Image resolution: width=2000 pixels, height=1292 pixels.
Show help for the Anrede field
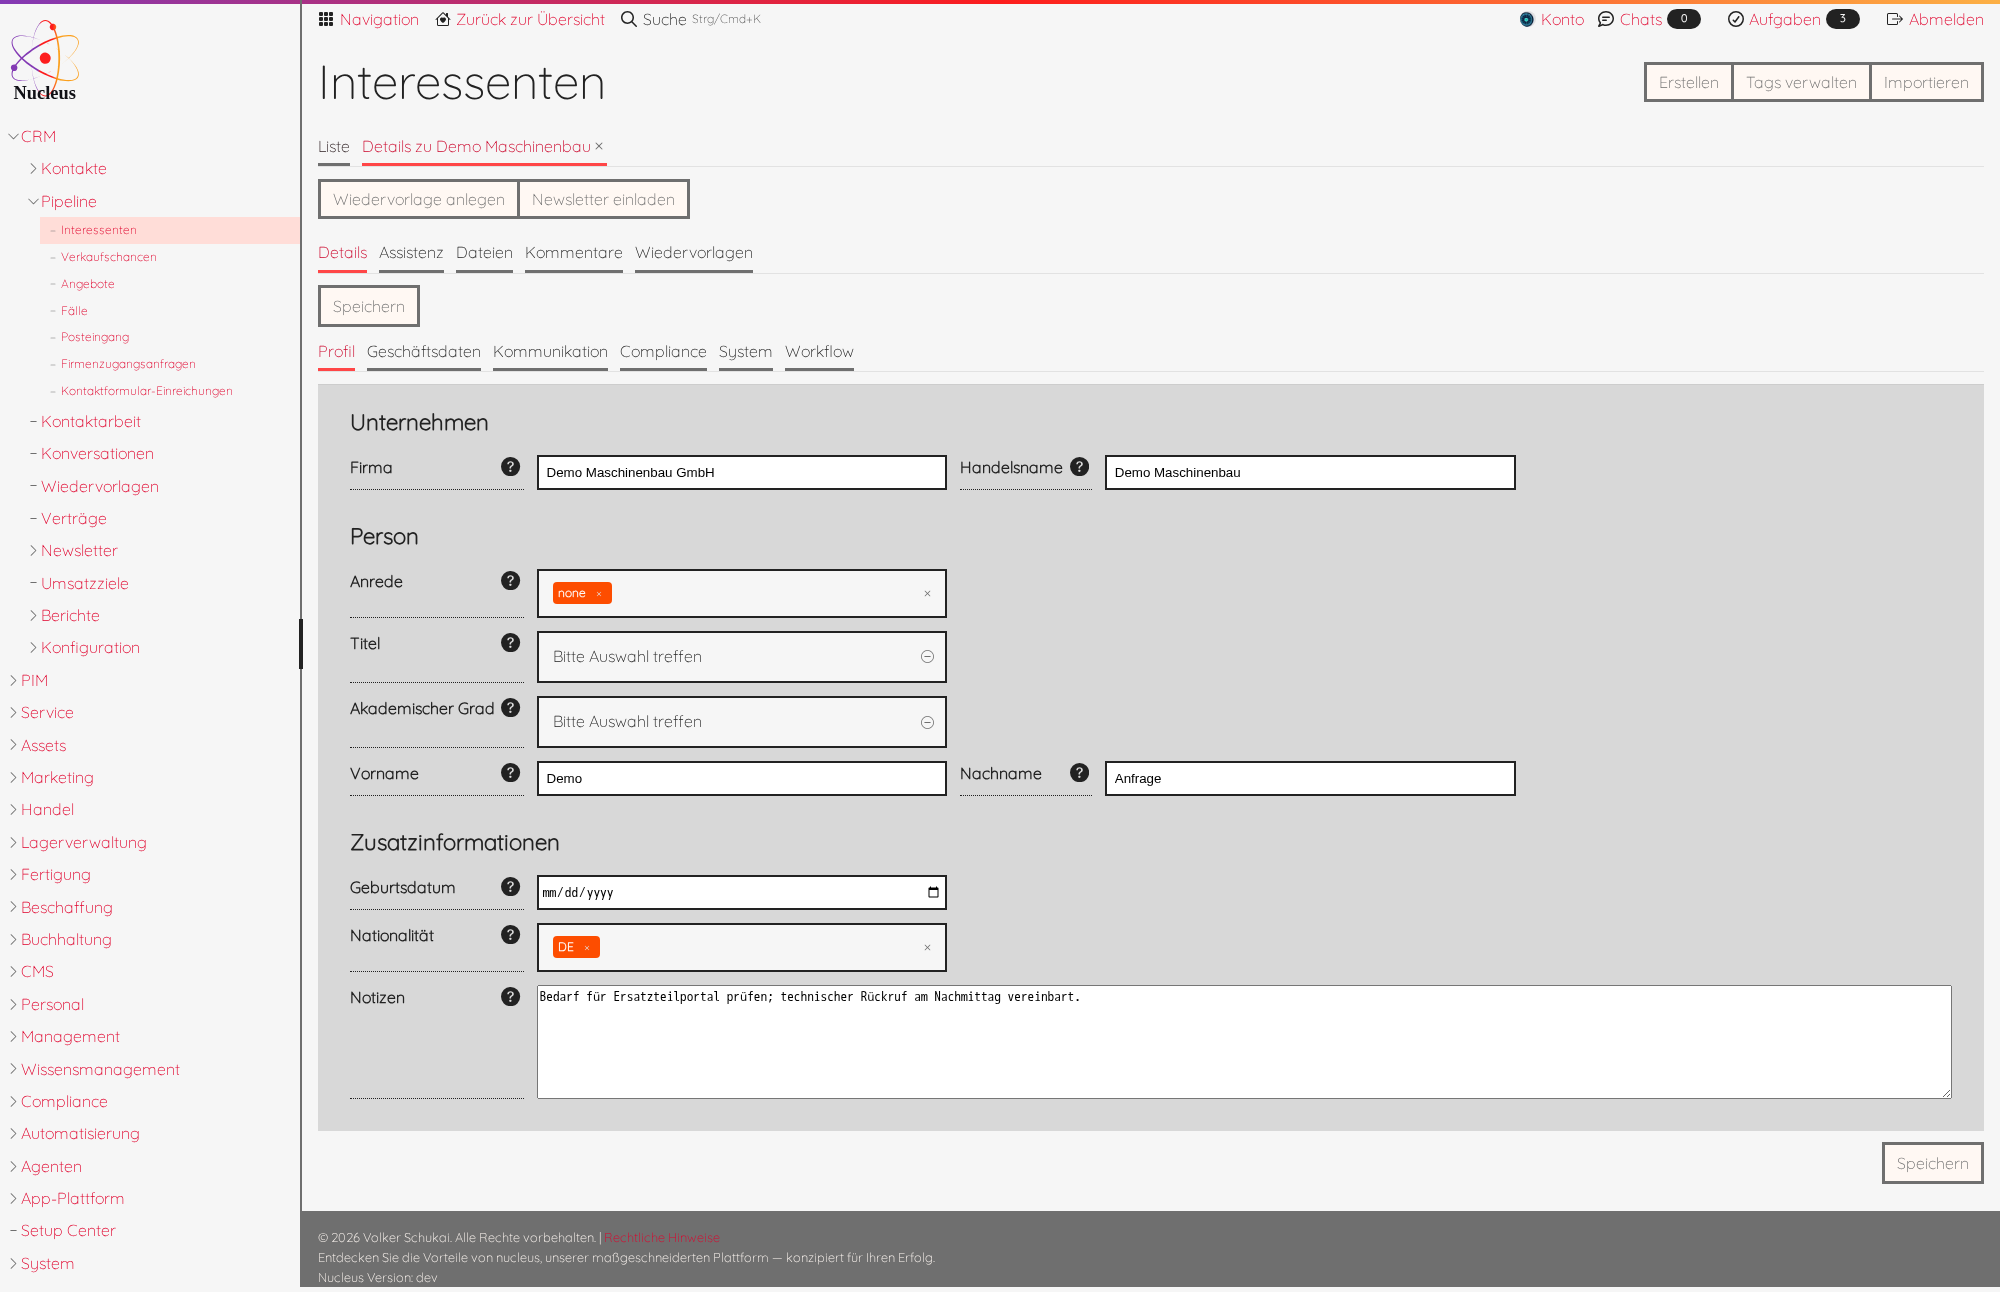(x=511, y=581)
